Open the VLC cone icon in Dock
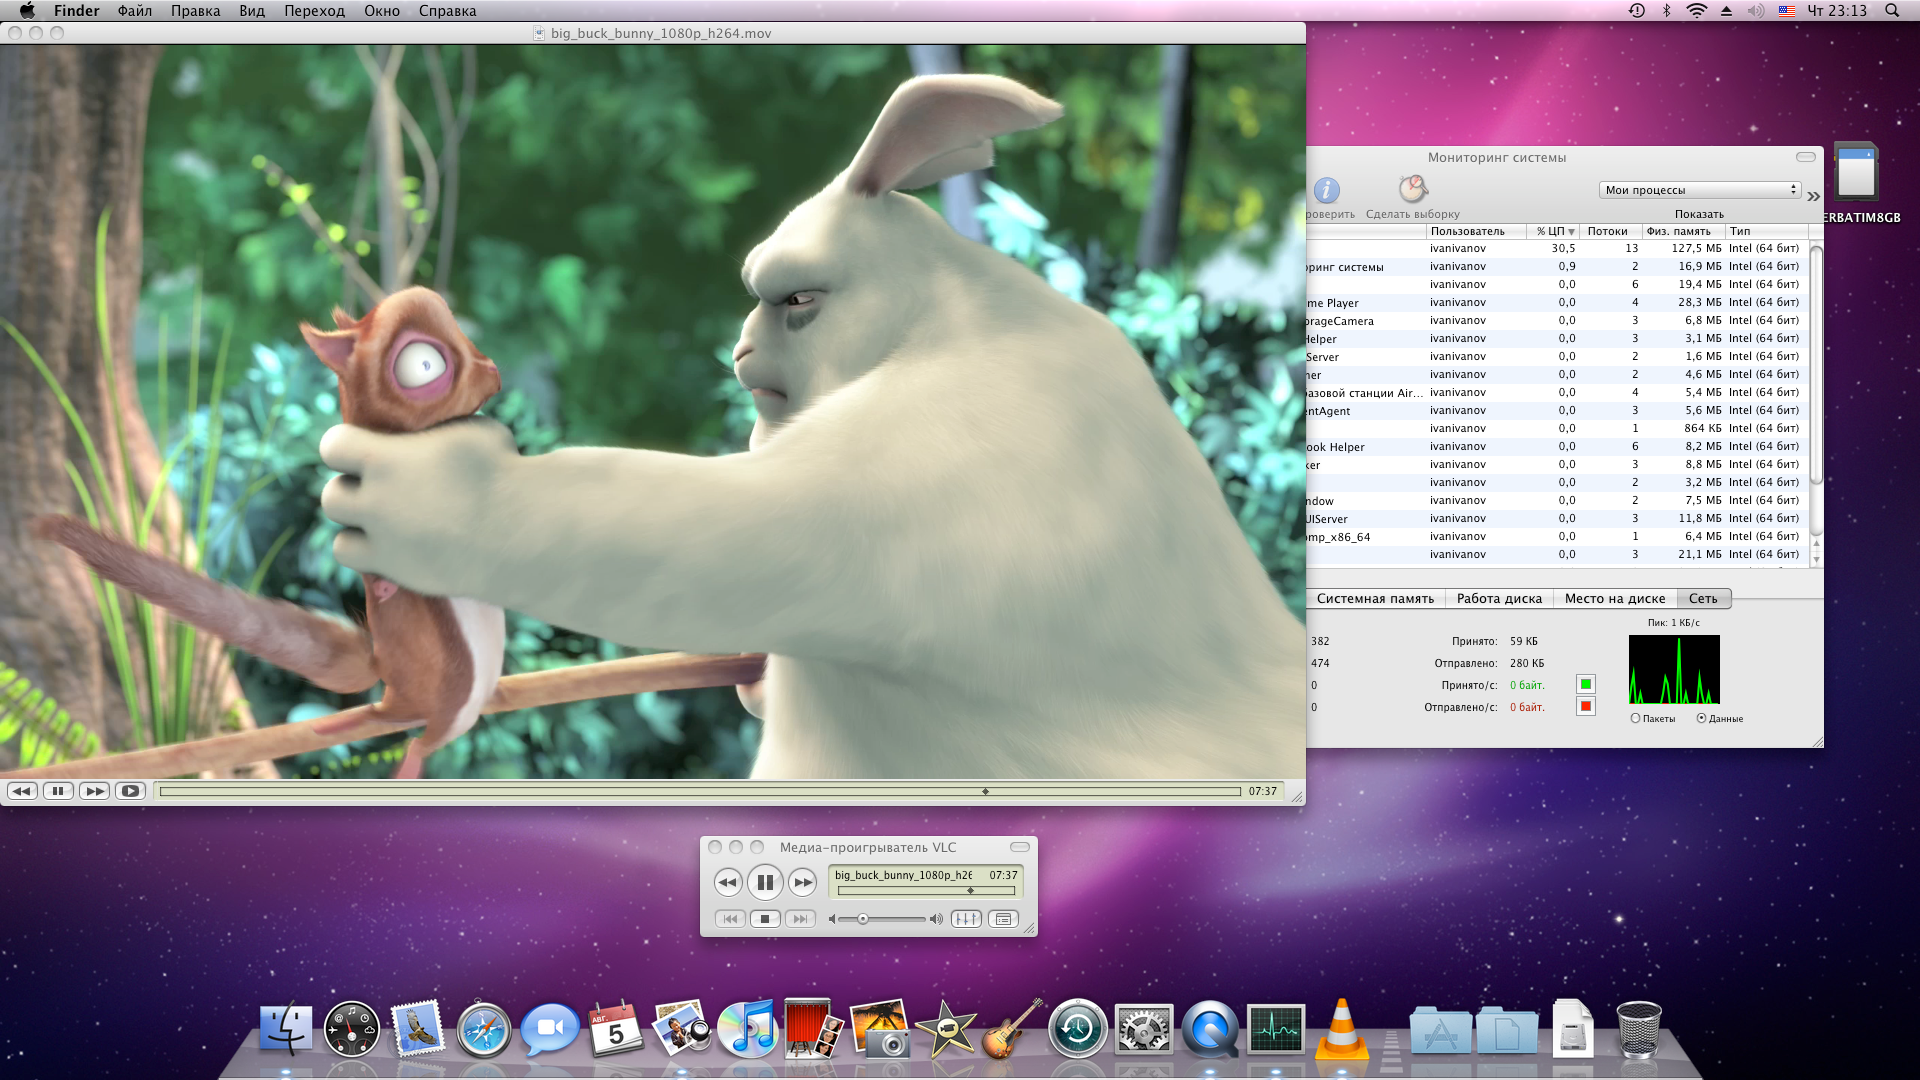Image resolution: width=1920 pixels, height=1080 pixels. [x=1341, y=1029]
